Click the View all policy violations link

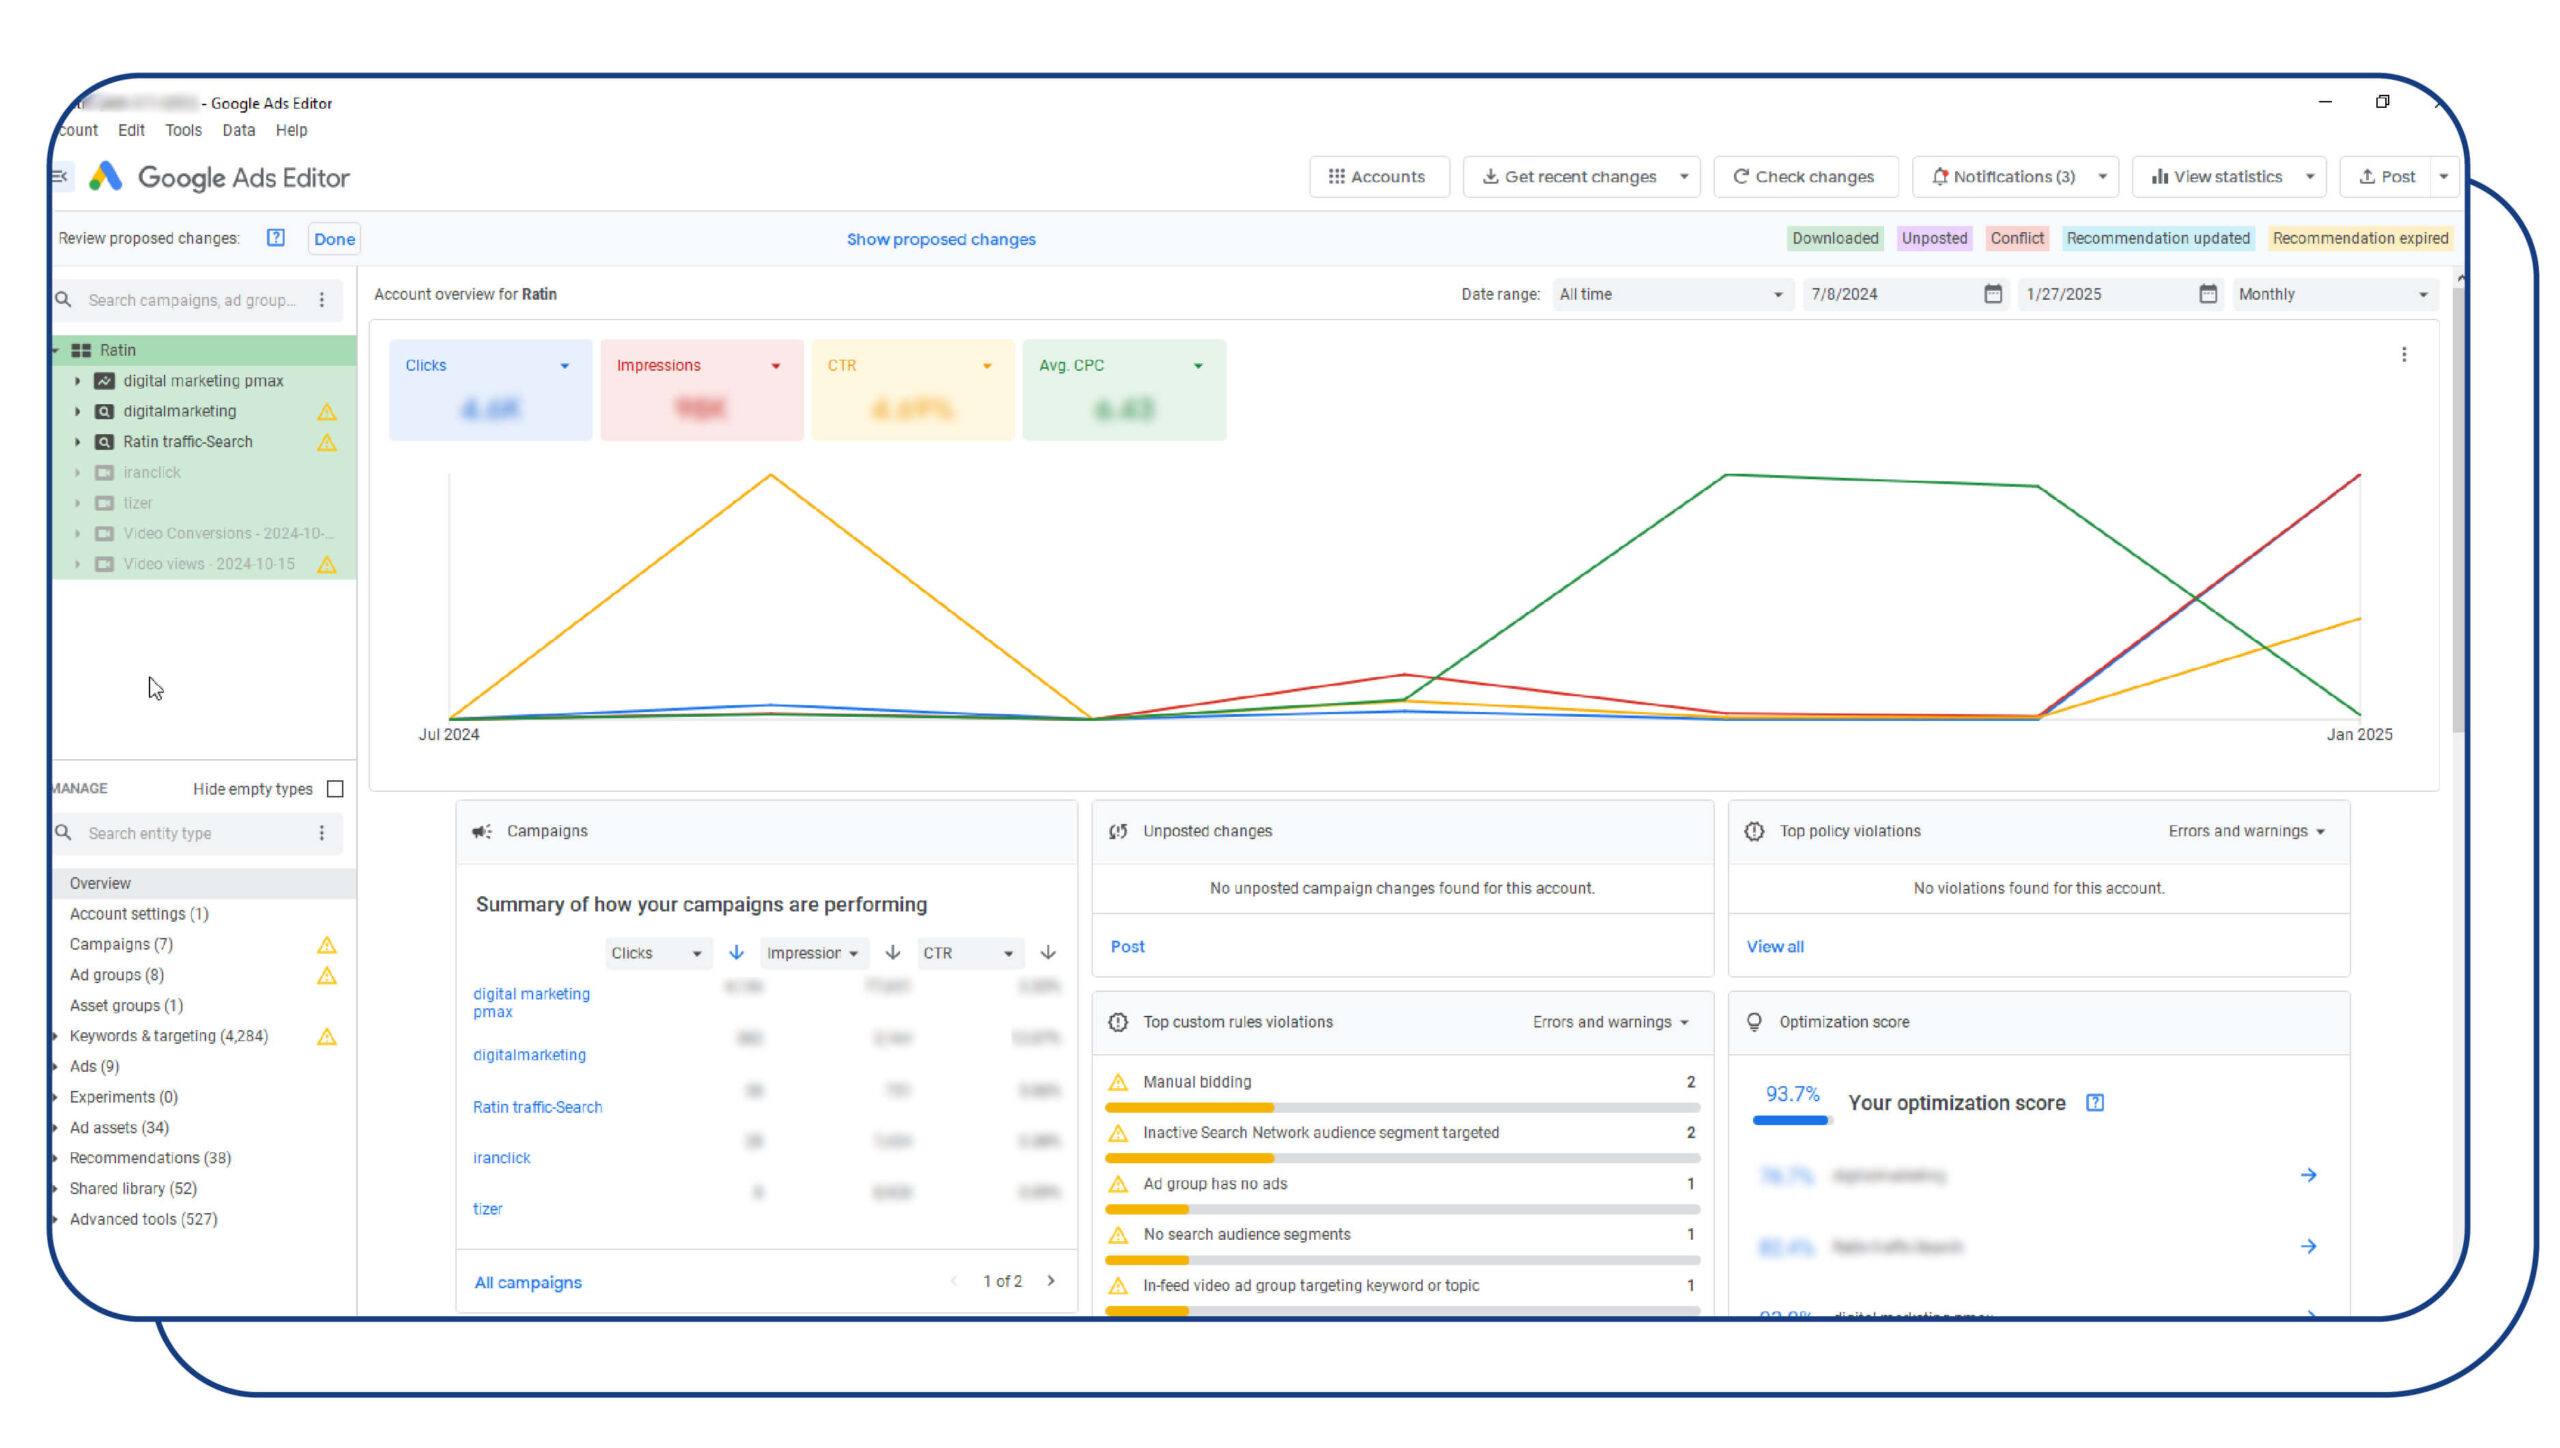point(1774,946)
